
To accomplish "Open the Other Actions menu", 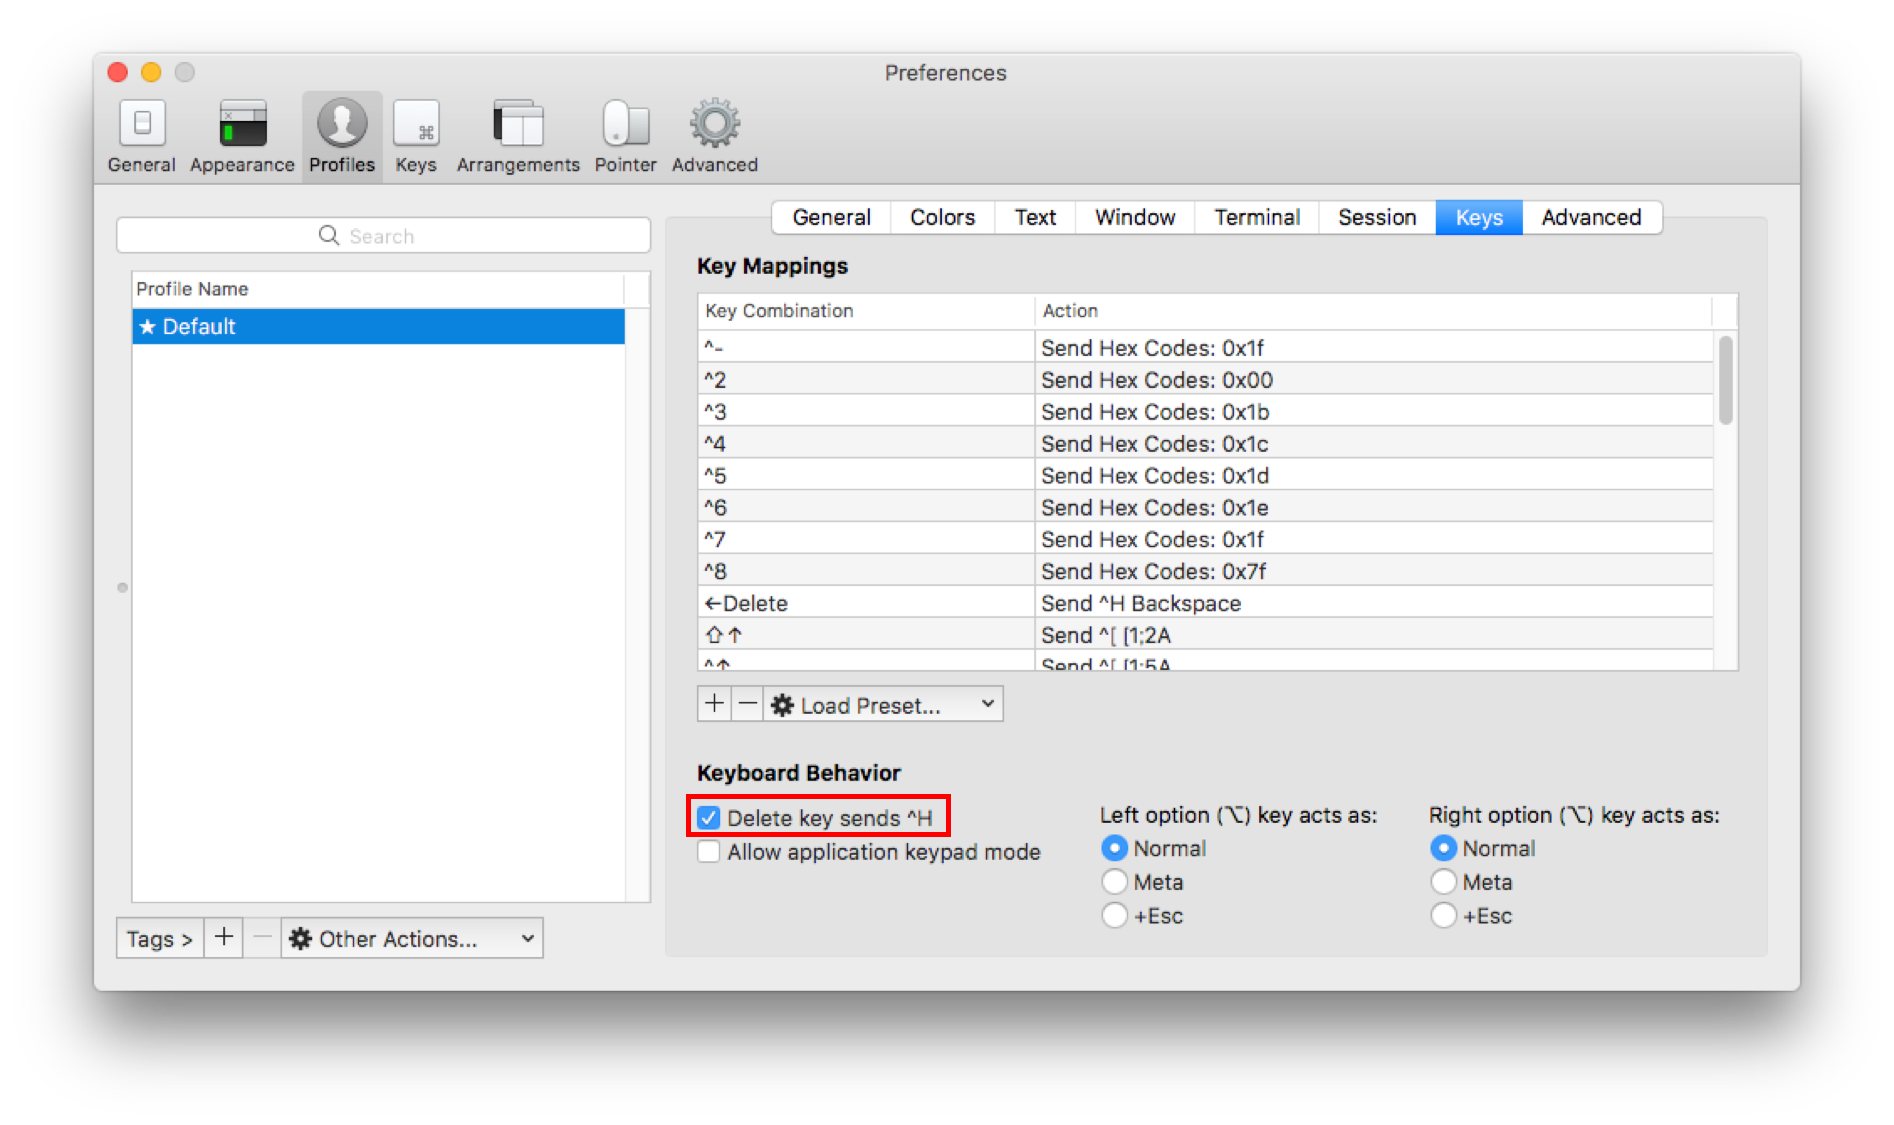I will [x=411, y=938].
